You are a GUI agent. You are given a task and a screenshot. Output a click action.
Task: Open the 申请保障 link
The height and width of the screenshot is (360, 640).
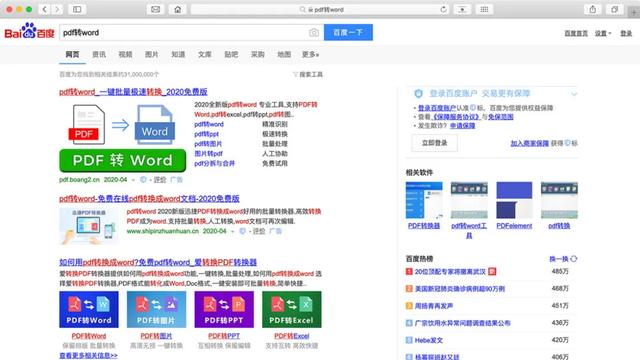[x=462, y=126]
